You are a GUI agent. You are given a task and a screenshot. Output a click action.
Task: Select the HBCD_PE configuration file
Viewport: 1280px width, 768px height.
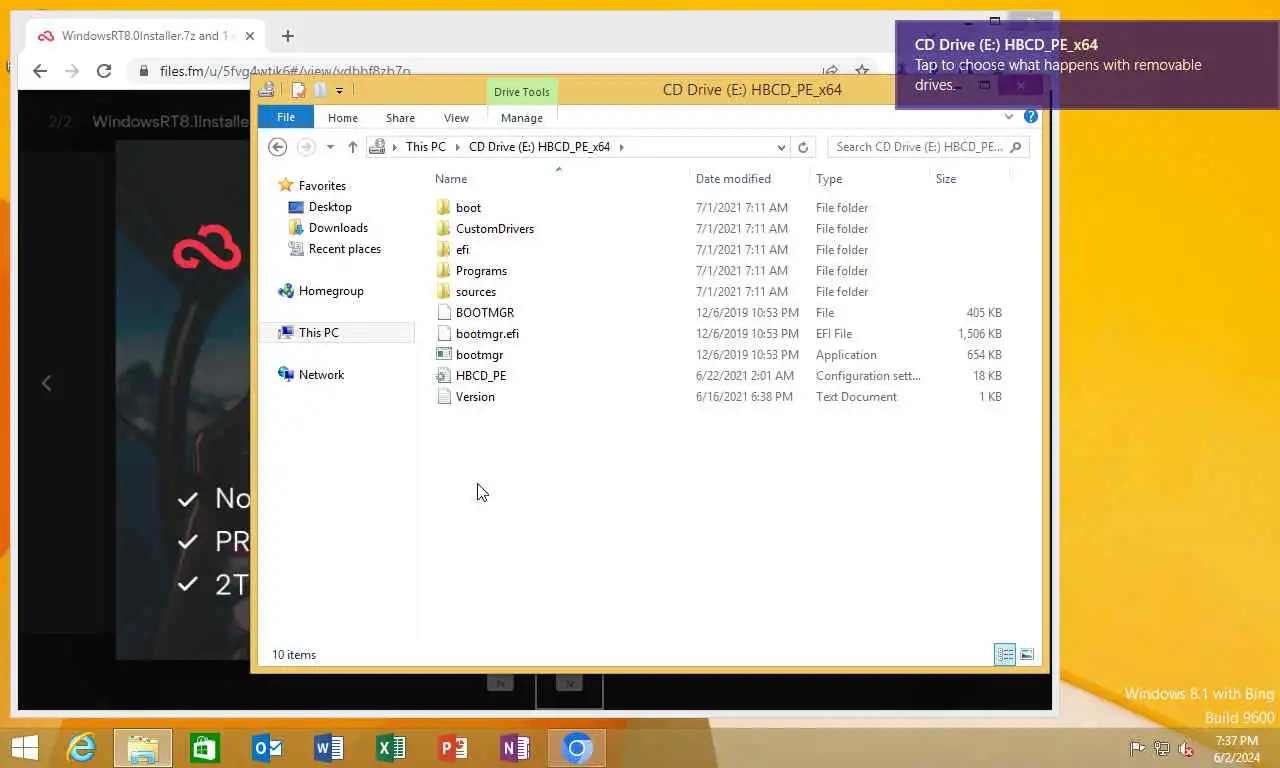click(481, 376)
